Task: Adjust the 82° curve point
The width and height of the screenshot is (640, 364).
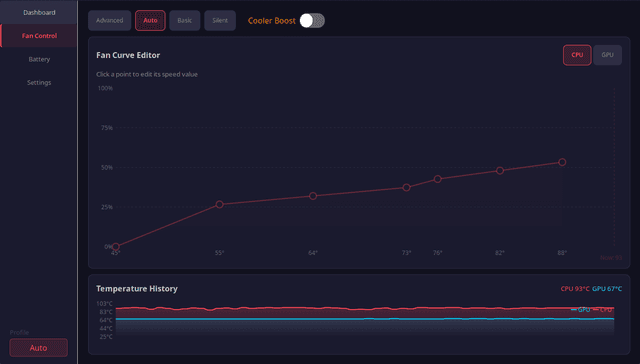Action: point(500,170)
